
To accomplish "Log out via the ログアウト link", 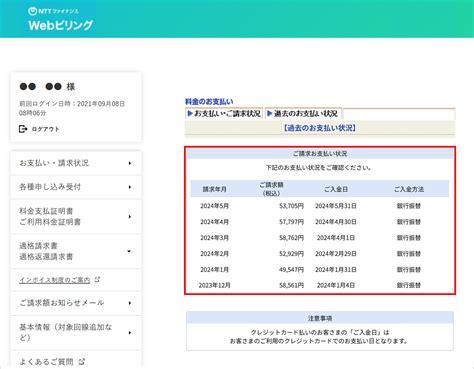I will point(45,129).
